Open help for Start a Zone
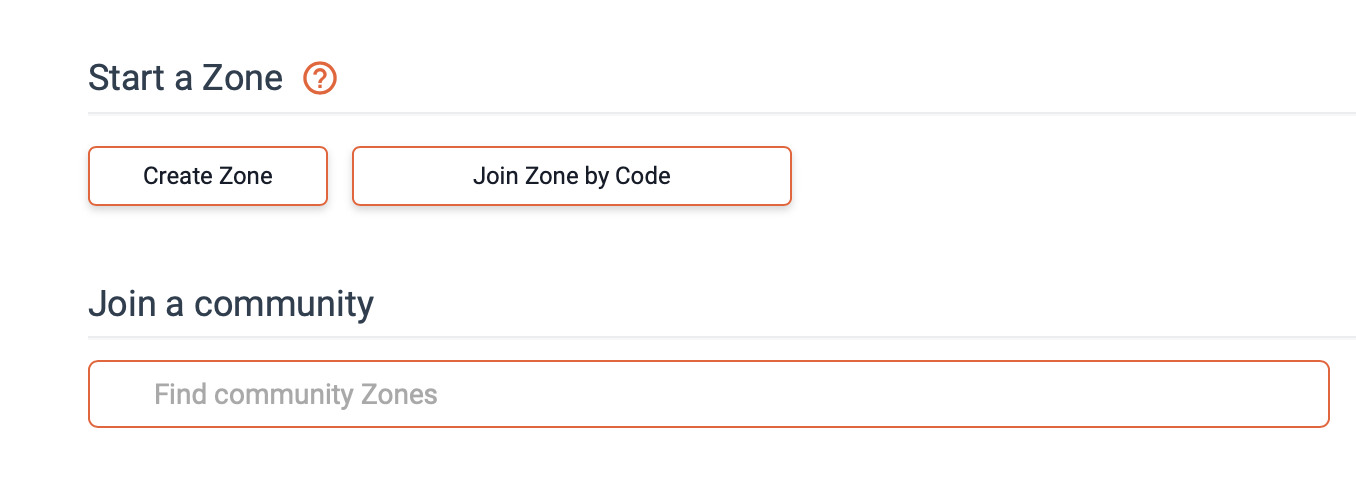Image resolution: width=1356 pixels, height=486 pixels. point(320,78)
